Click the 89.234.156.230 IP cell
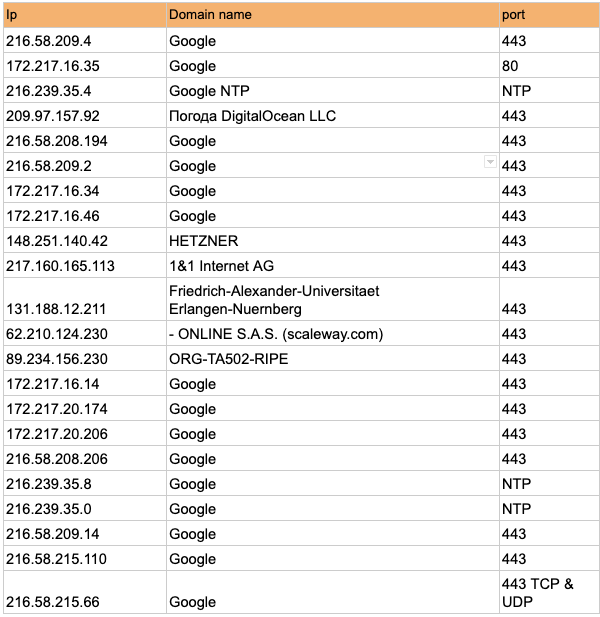 (x=84, y=359)
